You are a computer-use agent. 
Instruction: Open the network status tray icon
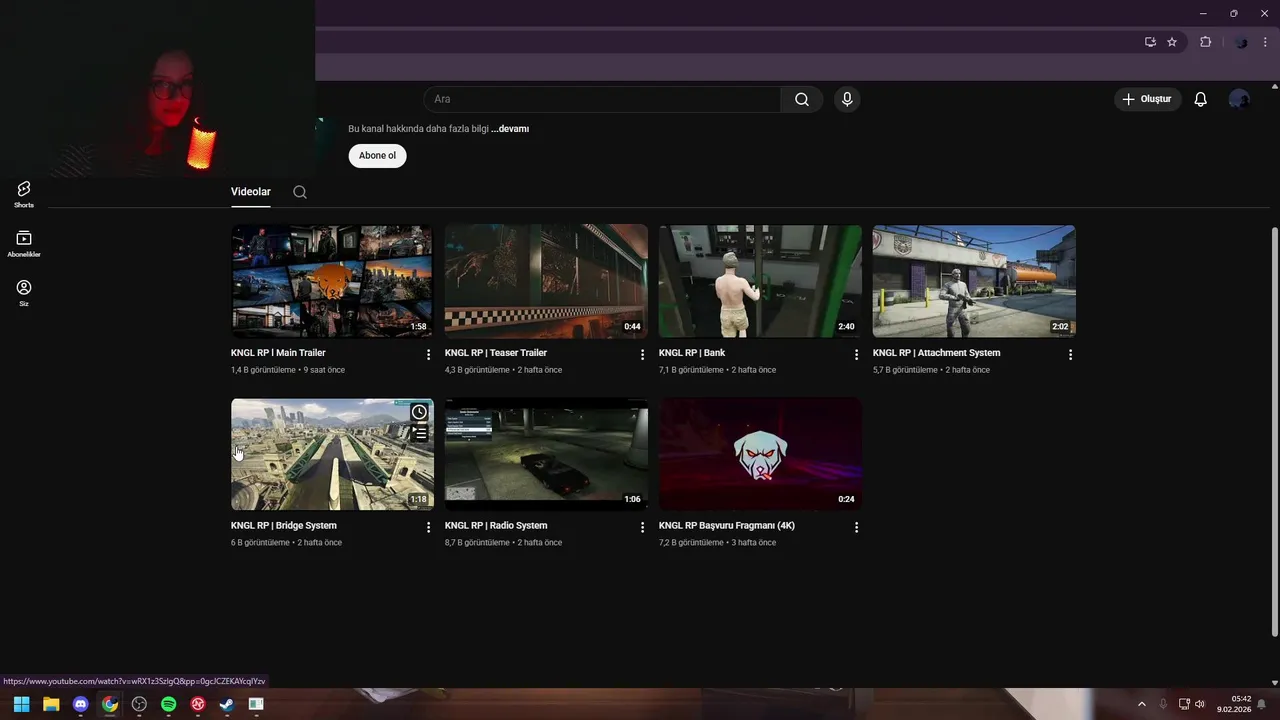[1184, 704]
